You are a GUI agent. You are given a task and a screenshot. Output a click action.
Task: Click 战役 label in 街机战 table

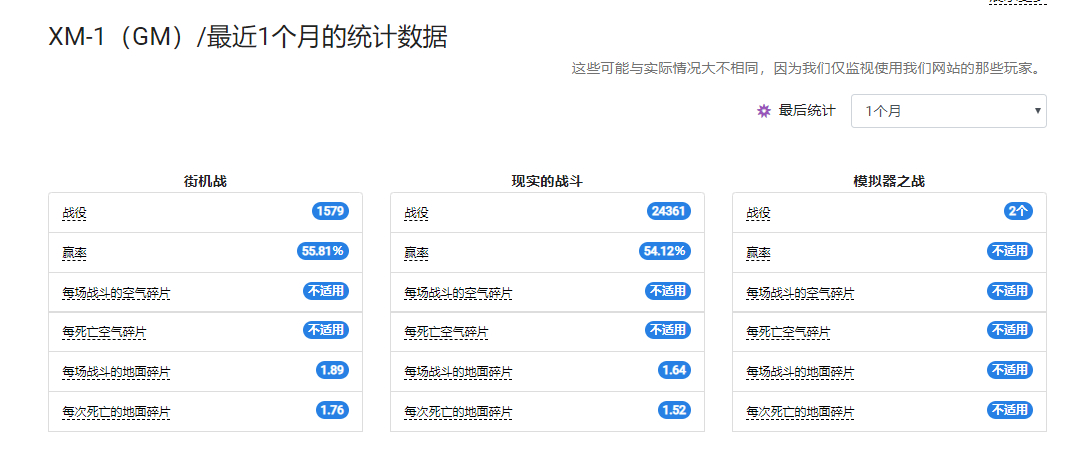[x=74, y=214]
